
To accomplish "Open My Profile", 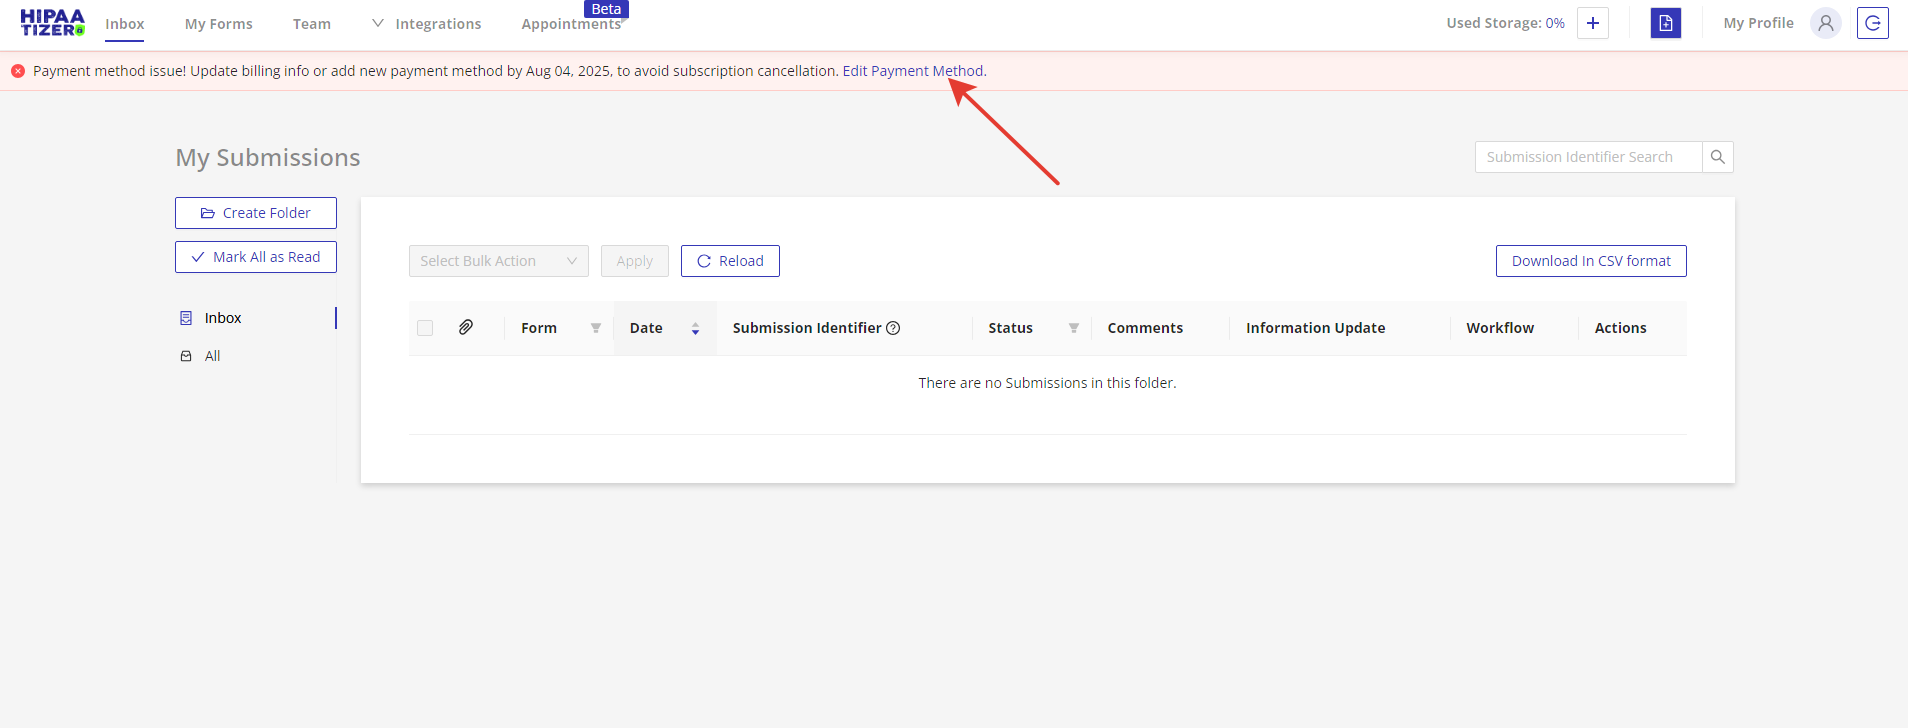I will [x=1759, y=23].
